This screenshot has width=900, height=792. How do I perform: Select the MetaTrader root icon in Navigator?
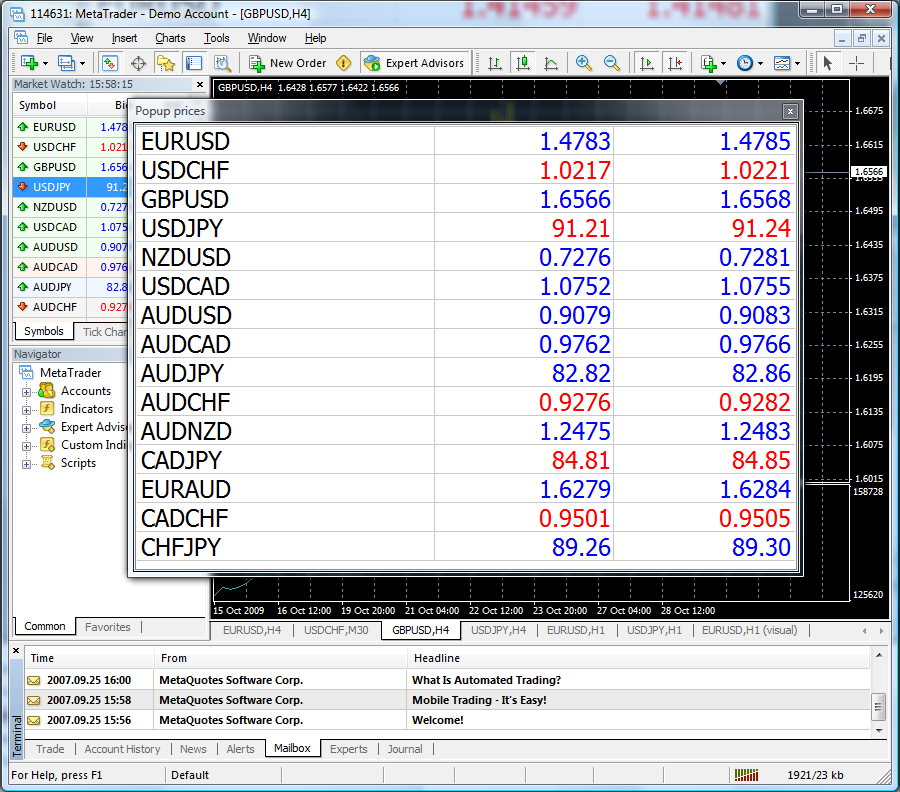coord(26,373)
